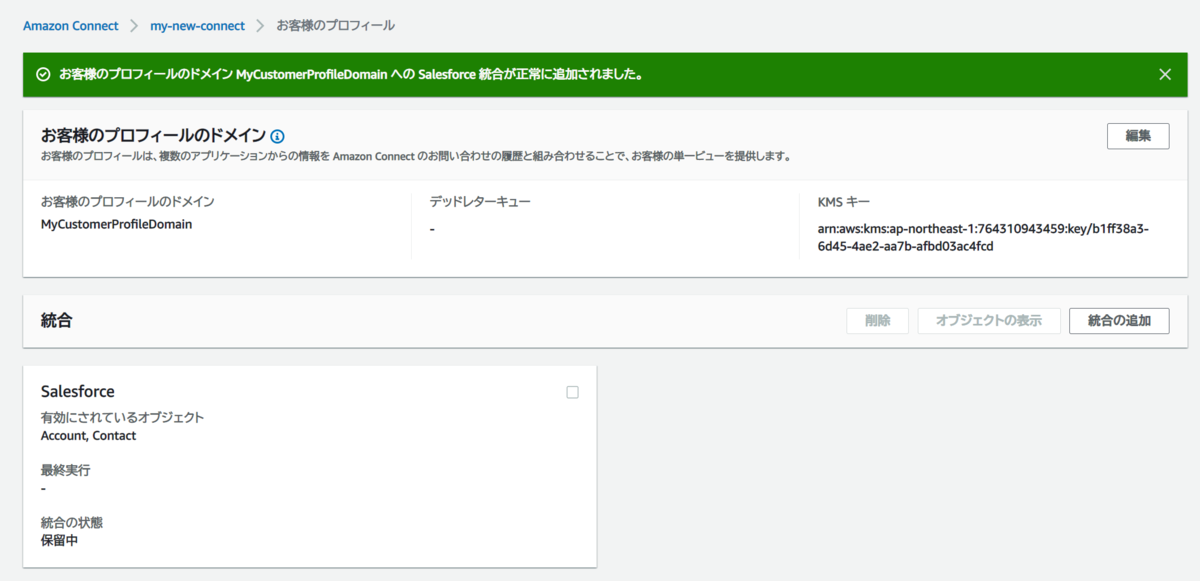Screen dimensions: 1200x581
Task: Navigate to my-new-connect via breadcrumb
Action: click(197, 25)
